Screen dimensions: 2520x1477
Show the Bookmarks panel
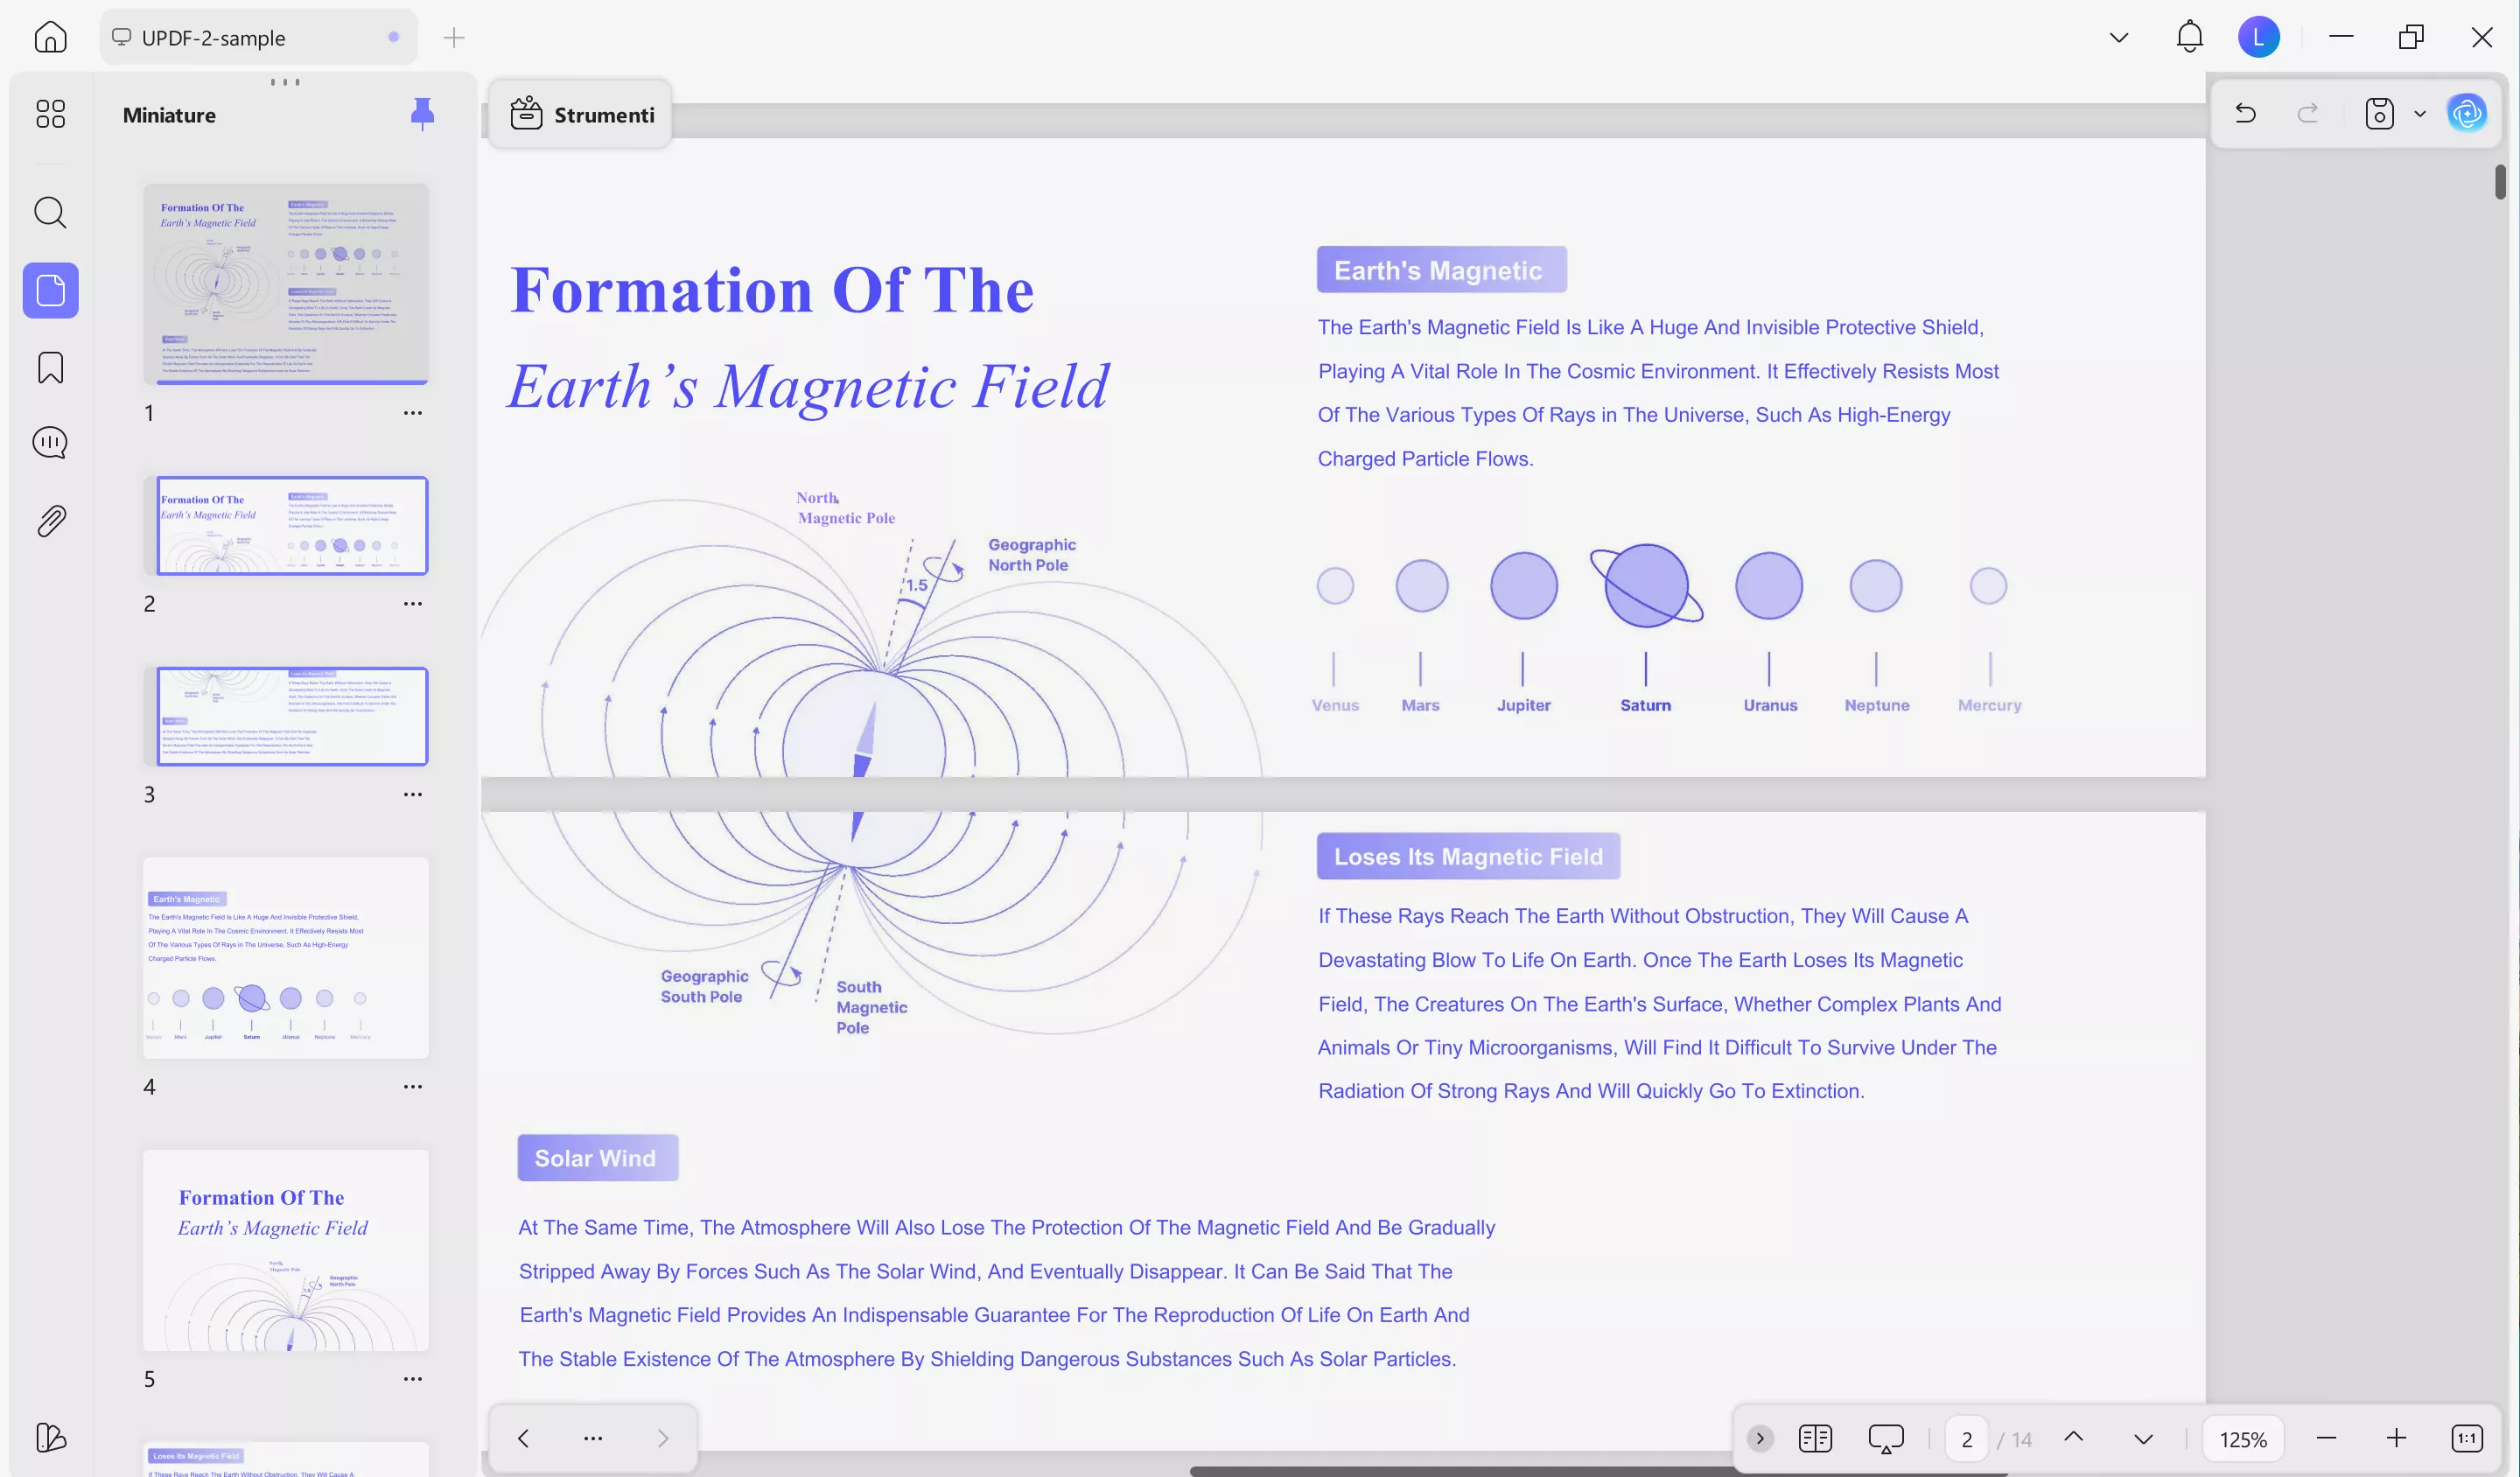pyautogui.click(x=50, y=368)
